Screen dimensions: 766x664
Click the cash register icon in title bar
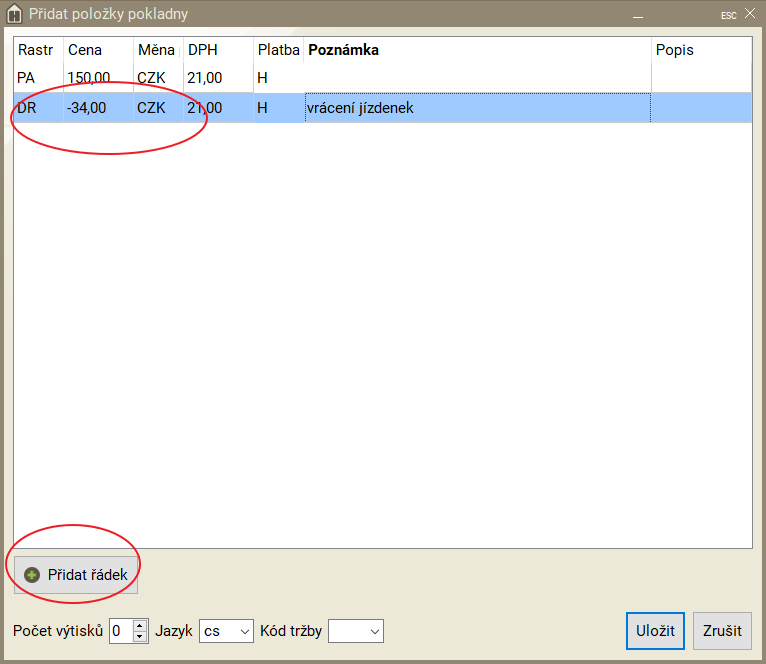click(x=14, y=14)
